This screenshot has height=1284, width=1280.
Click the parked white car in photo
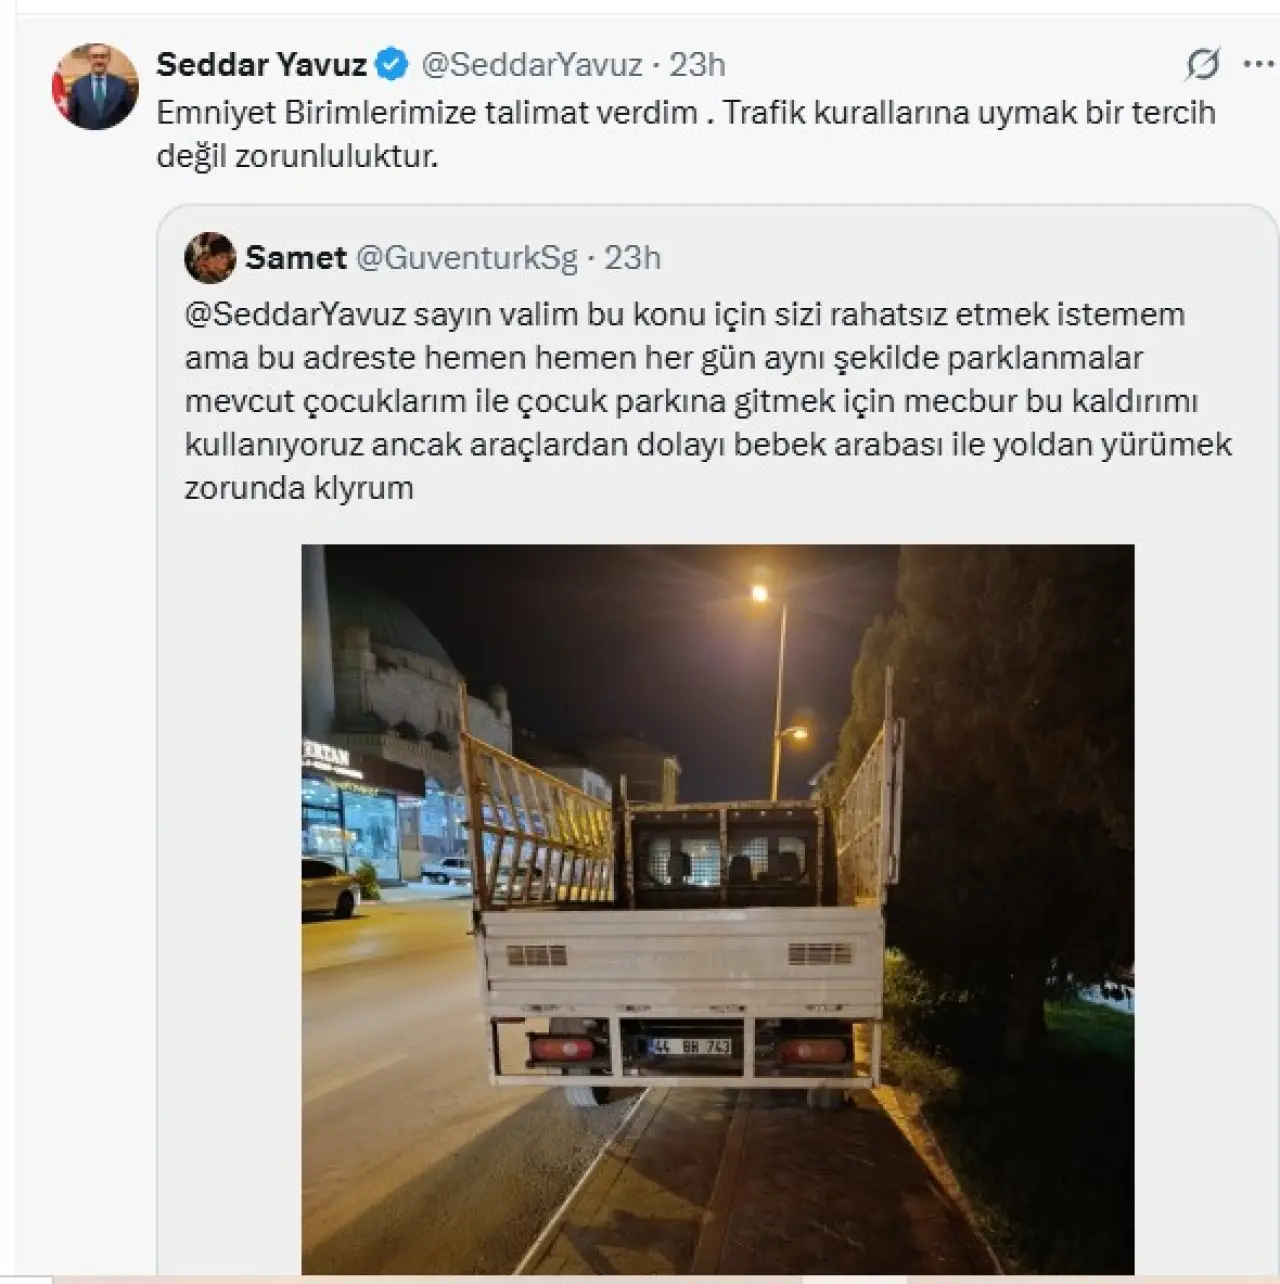pos(330,887)
